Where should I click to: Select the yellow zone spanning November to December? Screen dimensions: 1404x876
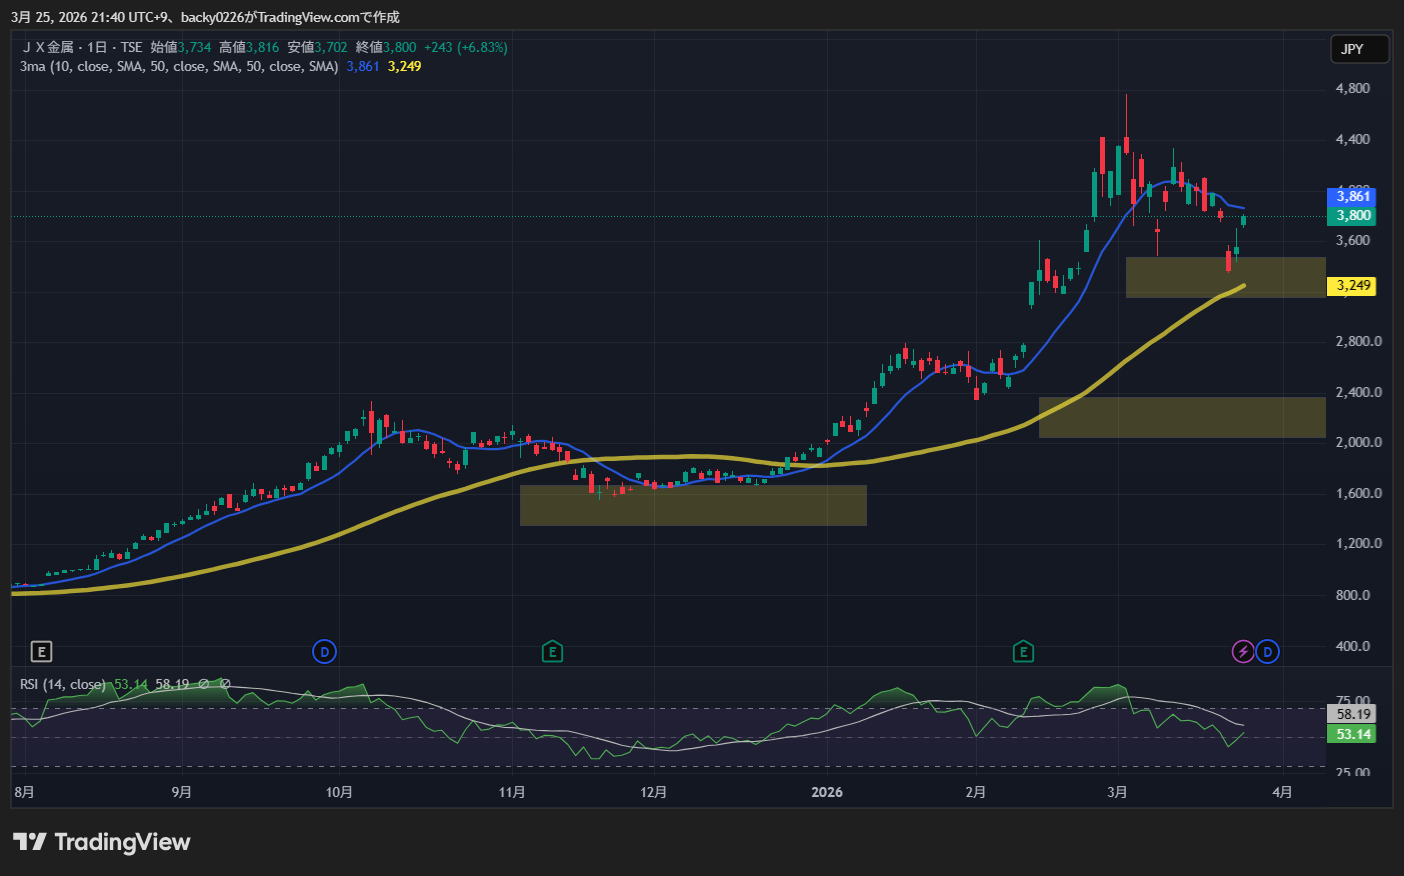693,505
